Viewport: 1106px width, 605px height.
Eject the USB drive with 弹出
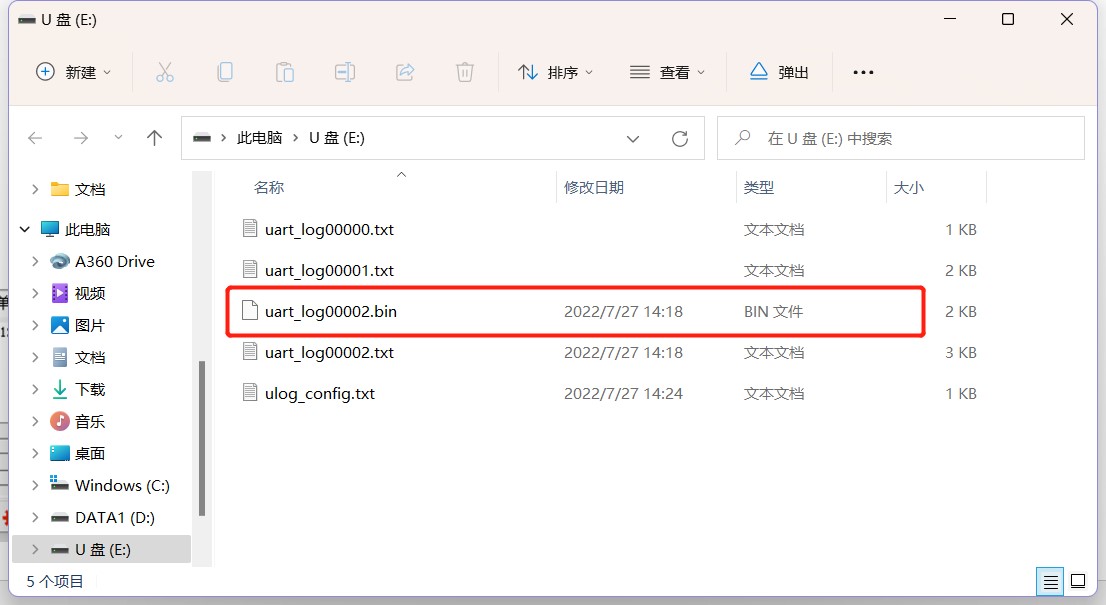coord(779,72)
